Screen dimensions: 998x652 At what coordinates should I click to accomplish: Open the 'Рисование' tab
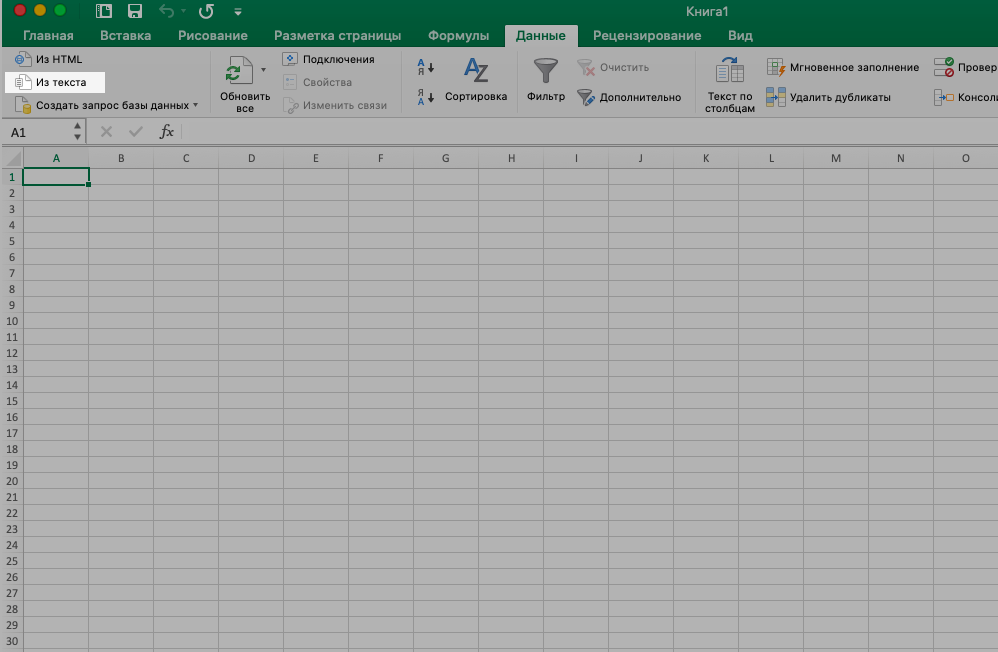point(213,36)
